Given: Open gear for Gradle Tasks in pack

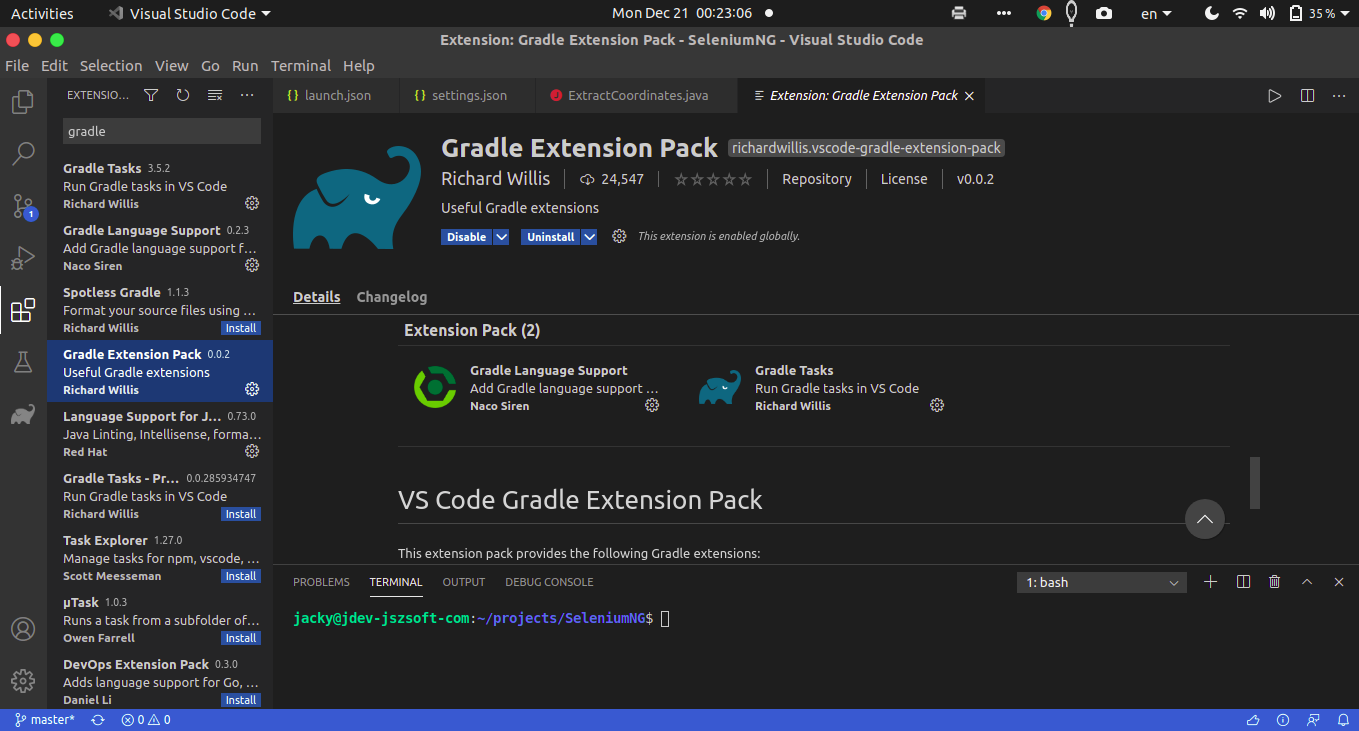Looking at the screenshot, I should (x=937, y=405).
